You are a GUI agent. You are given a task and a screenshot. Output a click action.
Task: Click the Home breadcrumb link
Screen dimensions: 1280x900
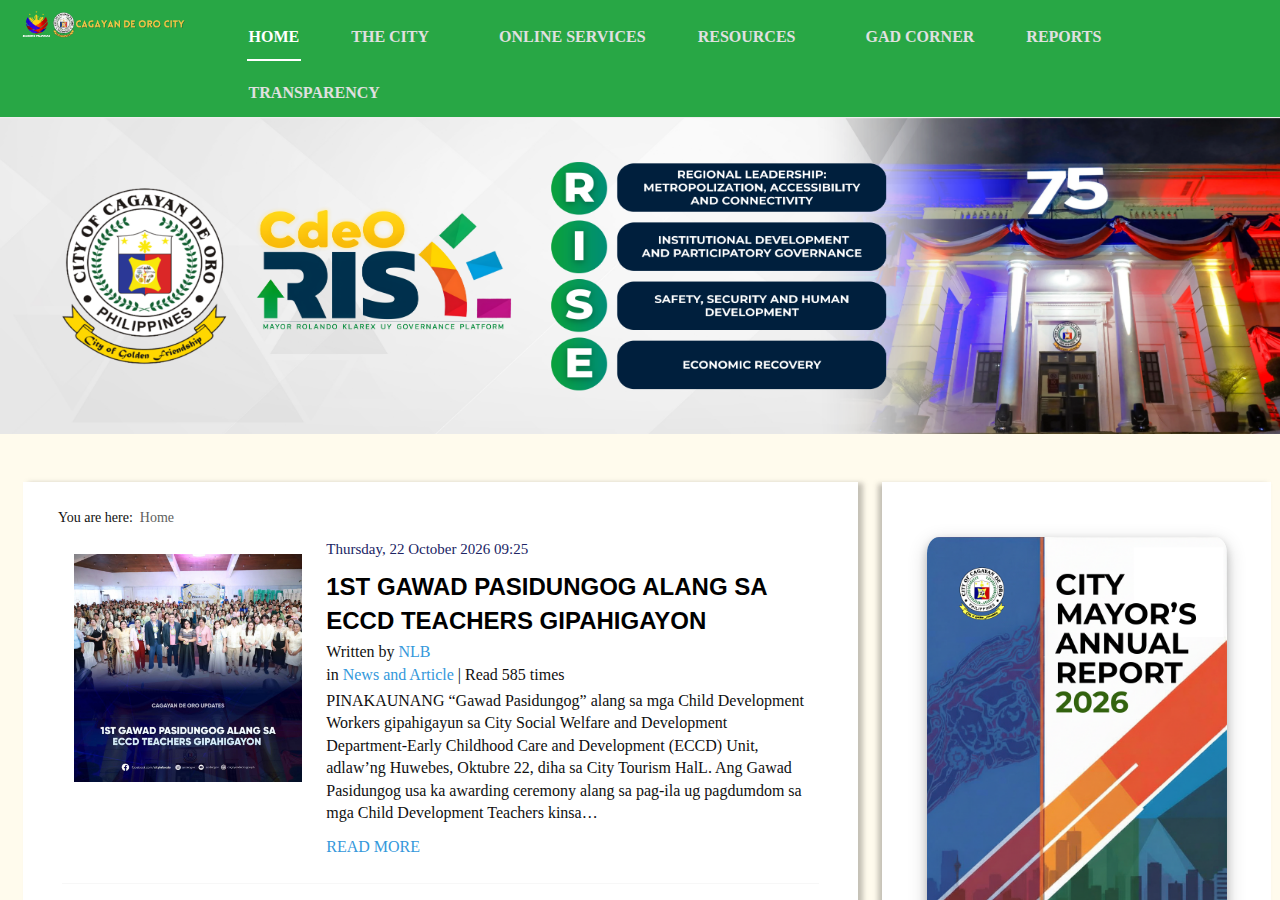(157, 517)
